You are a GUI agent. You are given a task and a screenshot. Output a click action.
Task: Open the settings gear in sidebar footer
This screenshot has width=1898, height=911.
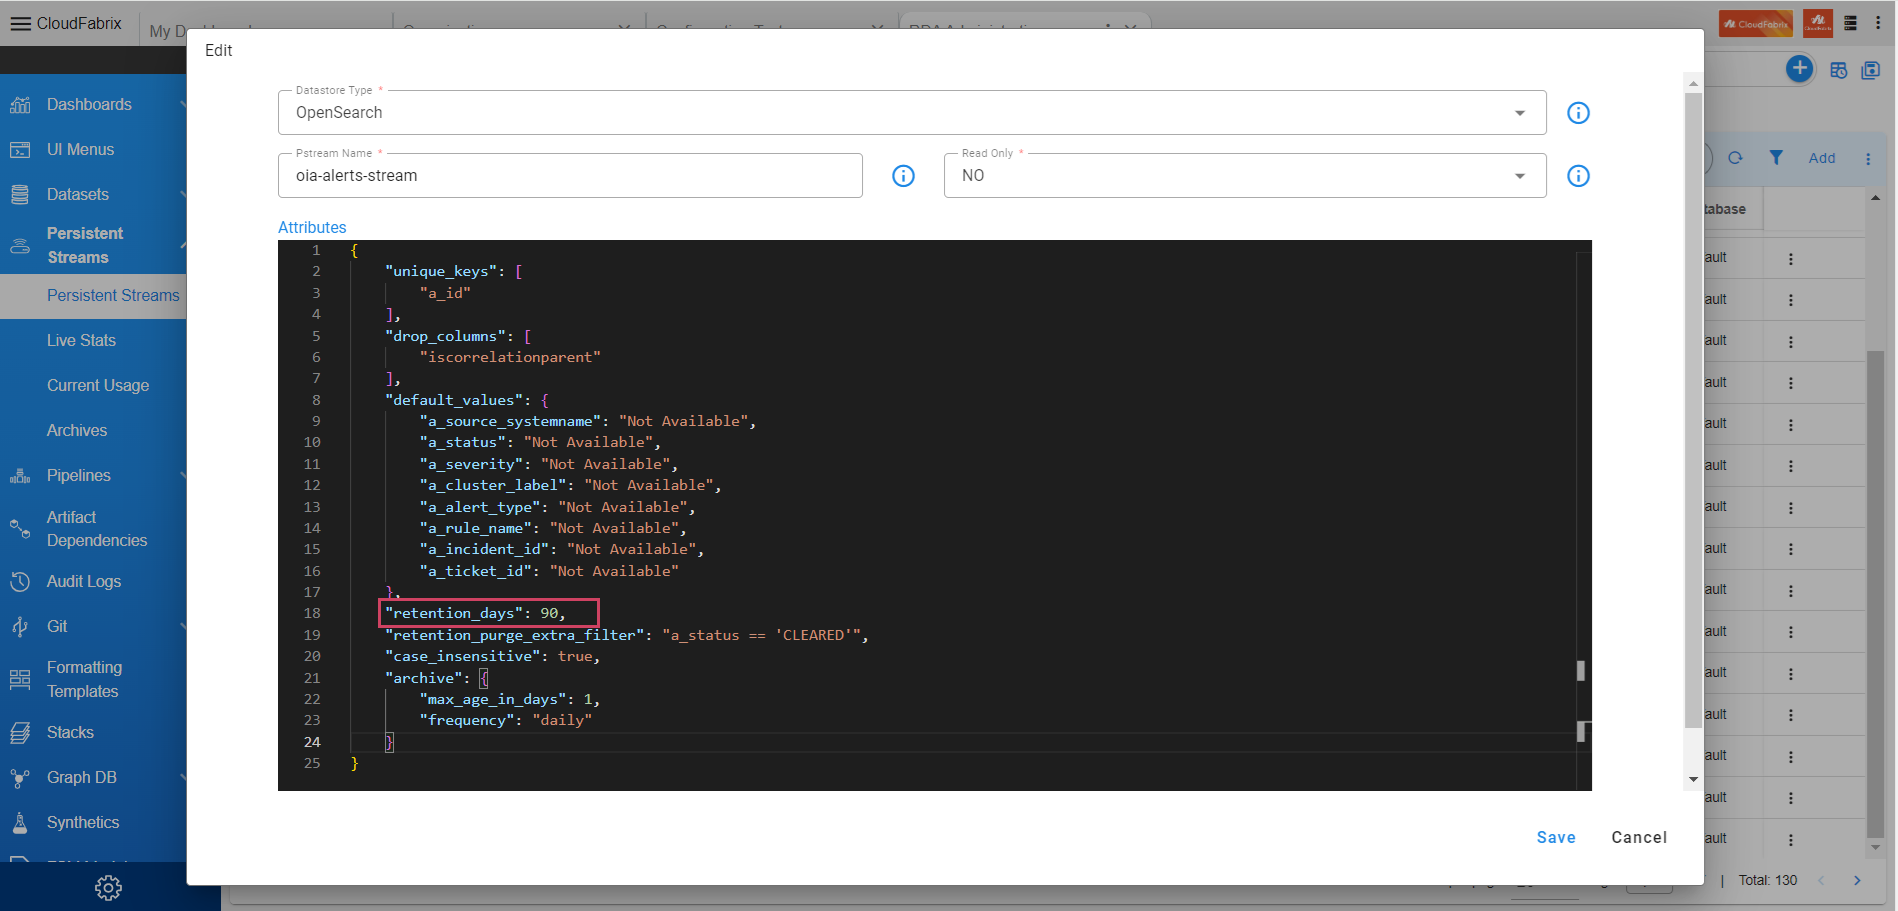[108, 887]
